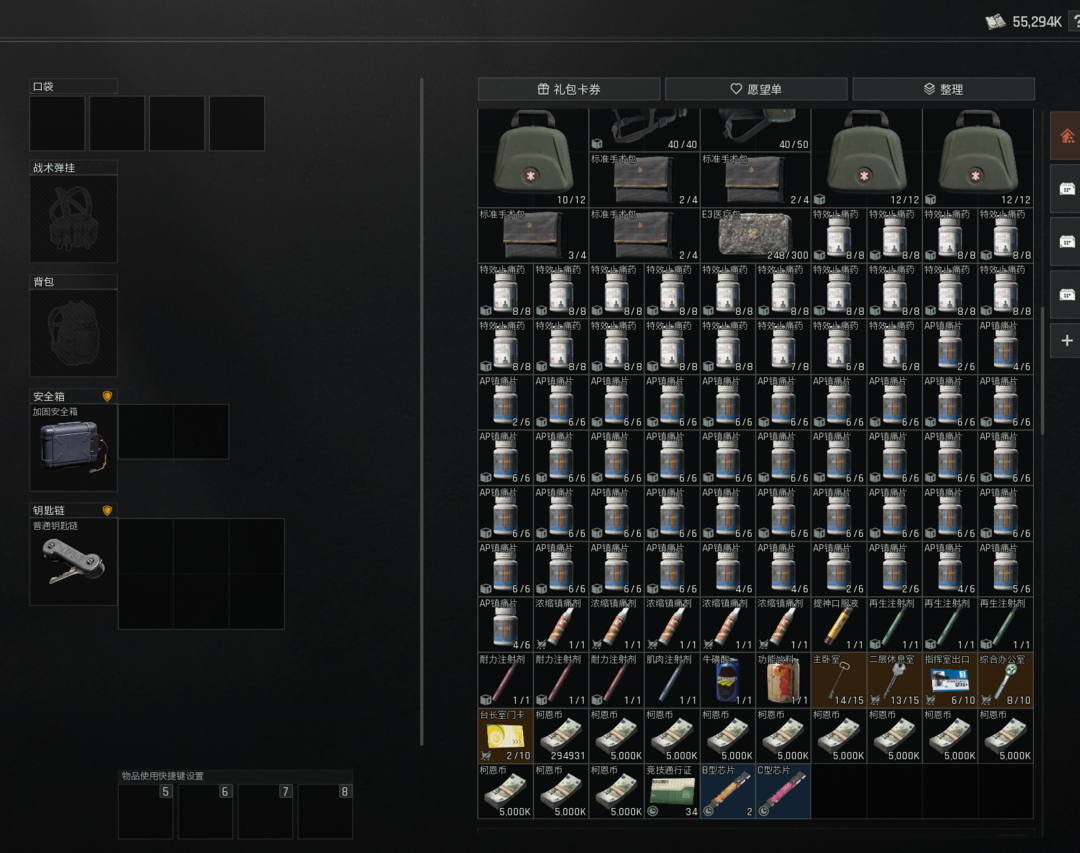The height and width of the screenshot is (853, 1080).
Task: Select the AP镇痛片 bottle with 5/6
Action: [1006, 568]
